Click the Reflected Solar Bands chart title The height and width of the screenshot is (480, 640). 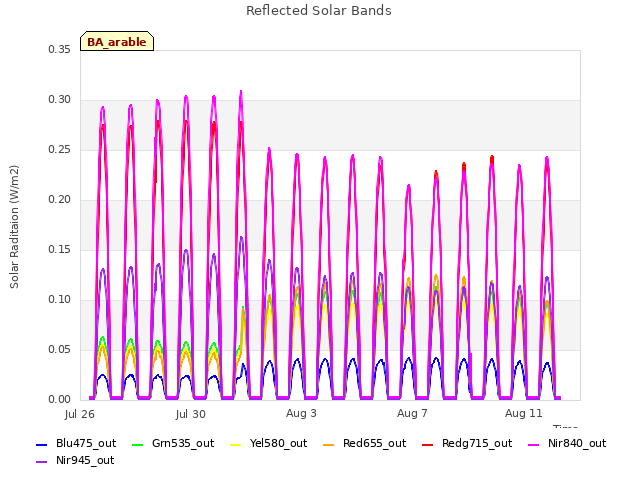click(319, 11)
